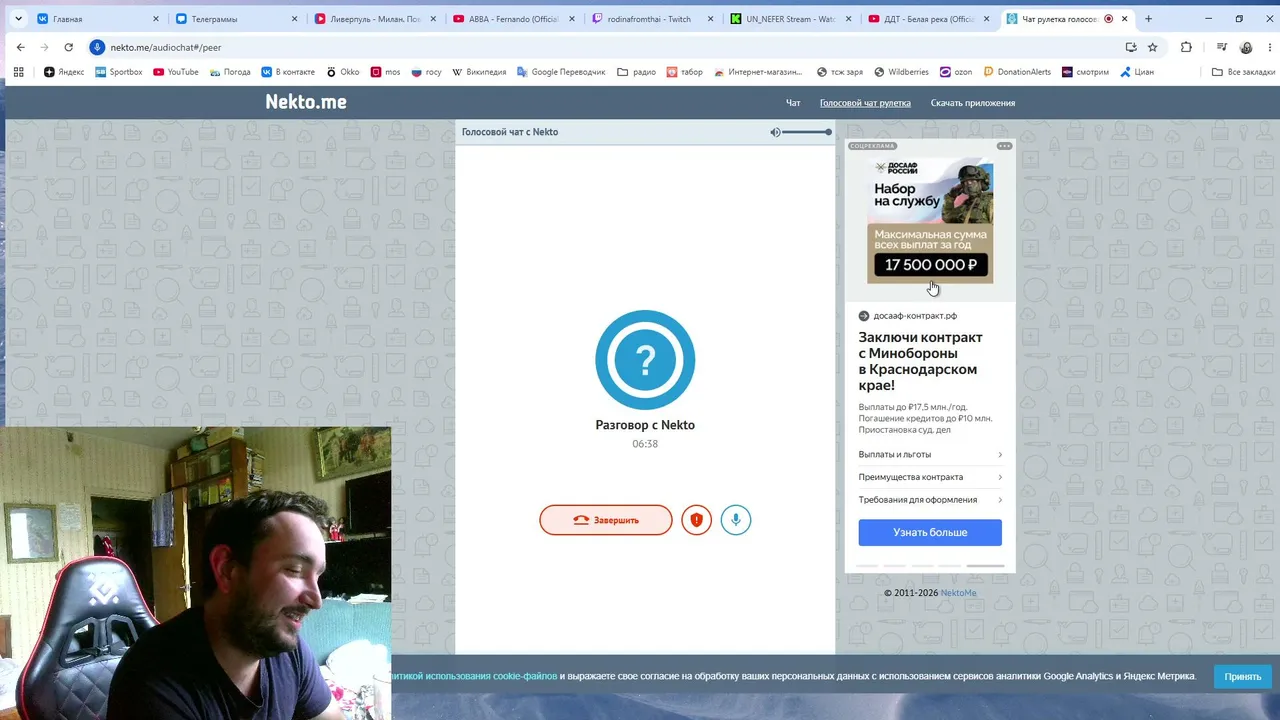
Task: Open the Nekto.me logo home link
Action: 306,102
